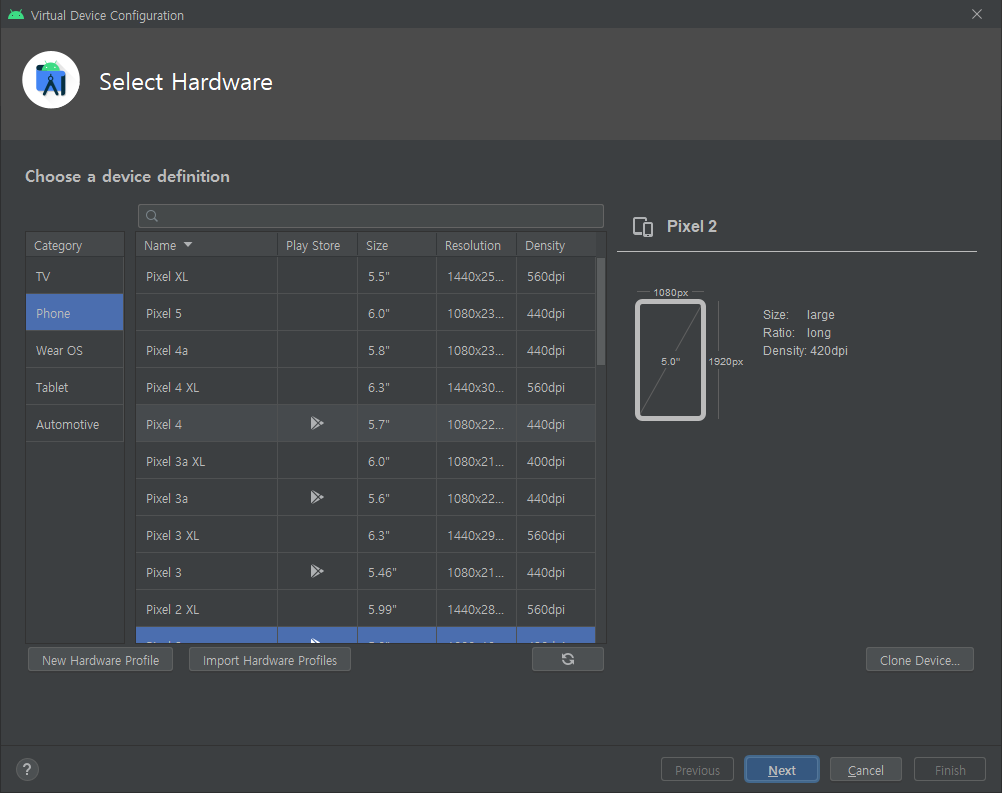The image size is (1002, 793).
Task: Click the Play Store icon in Pixel 4 row
Action: [317, 423]
